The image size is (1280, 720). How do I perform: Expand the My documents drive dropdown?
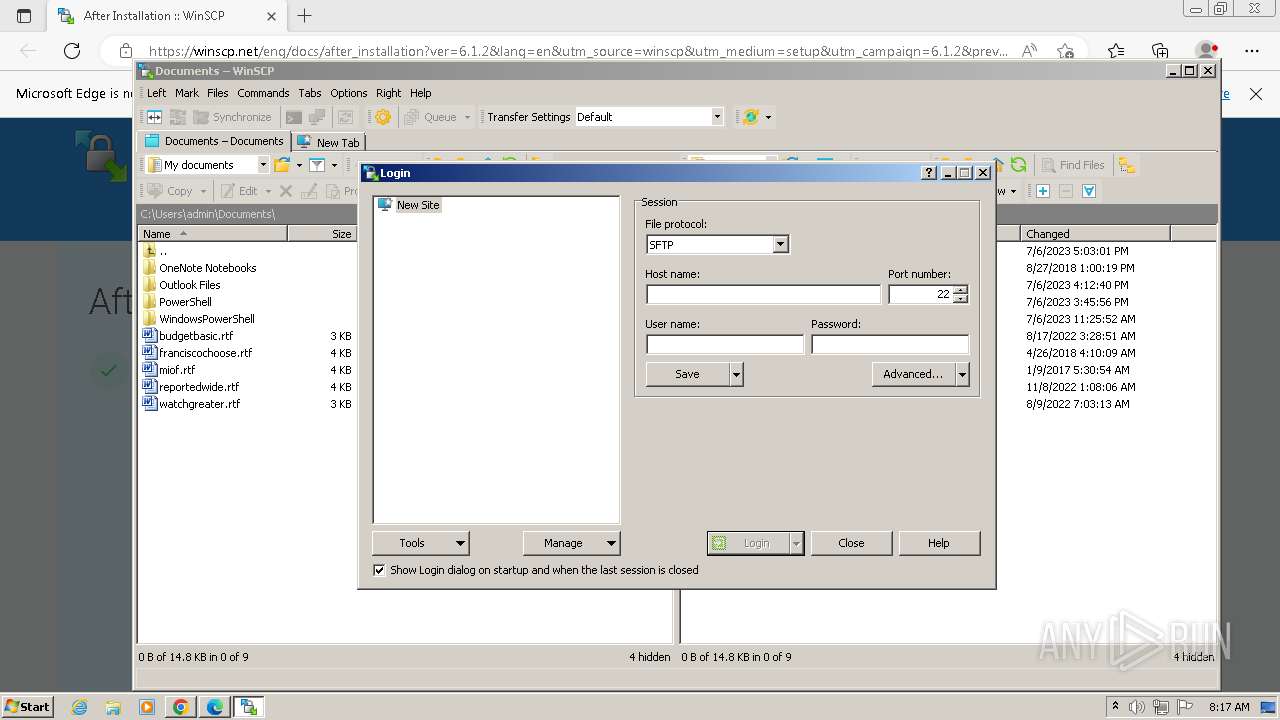click(x=263, y=165)
